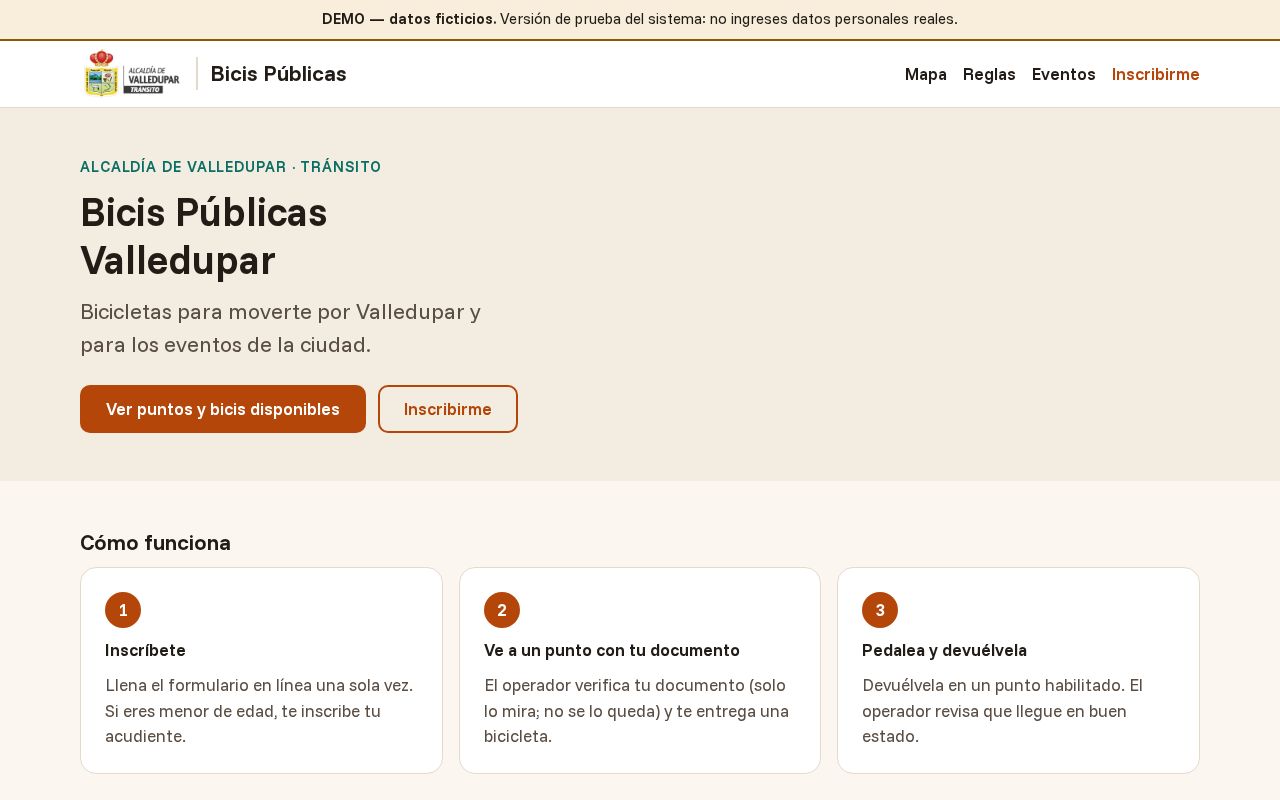Screen dimensions: 1280x800
Task: Go to the Mapa menu item
Action: (926, 74)
